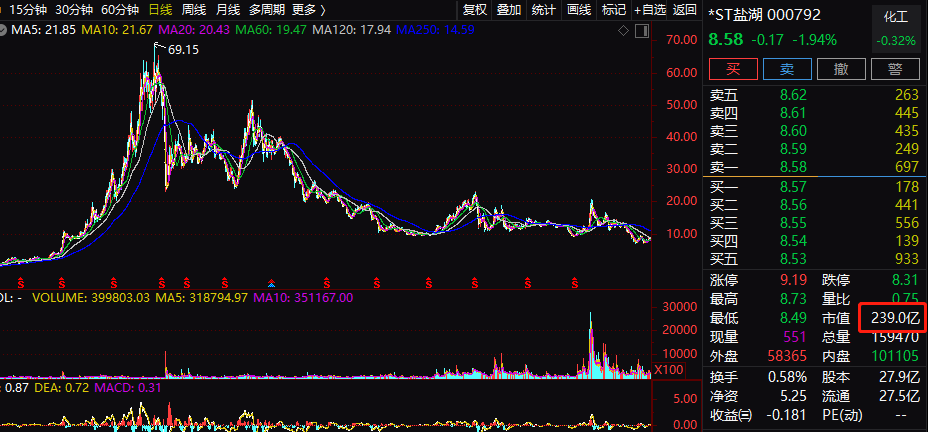
Task: Click the 撤 cancel order button
Action: pyautogui.click(x=841, y=69)
